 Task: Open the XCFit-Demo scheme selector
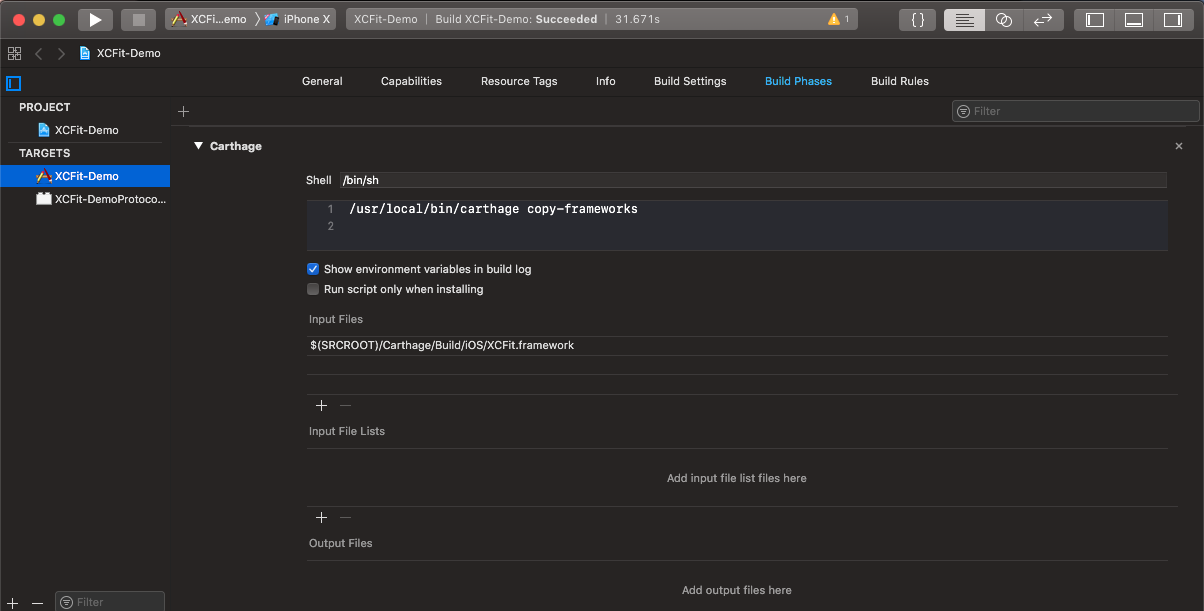click(x=209, y=19)
